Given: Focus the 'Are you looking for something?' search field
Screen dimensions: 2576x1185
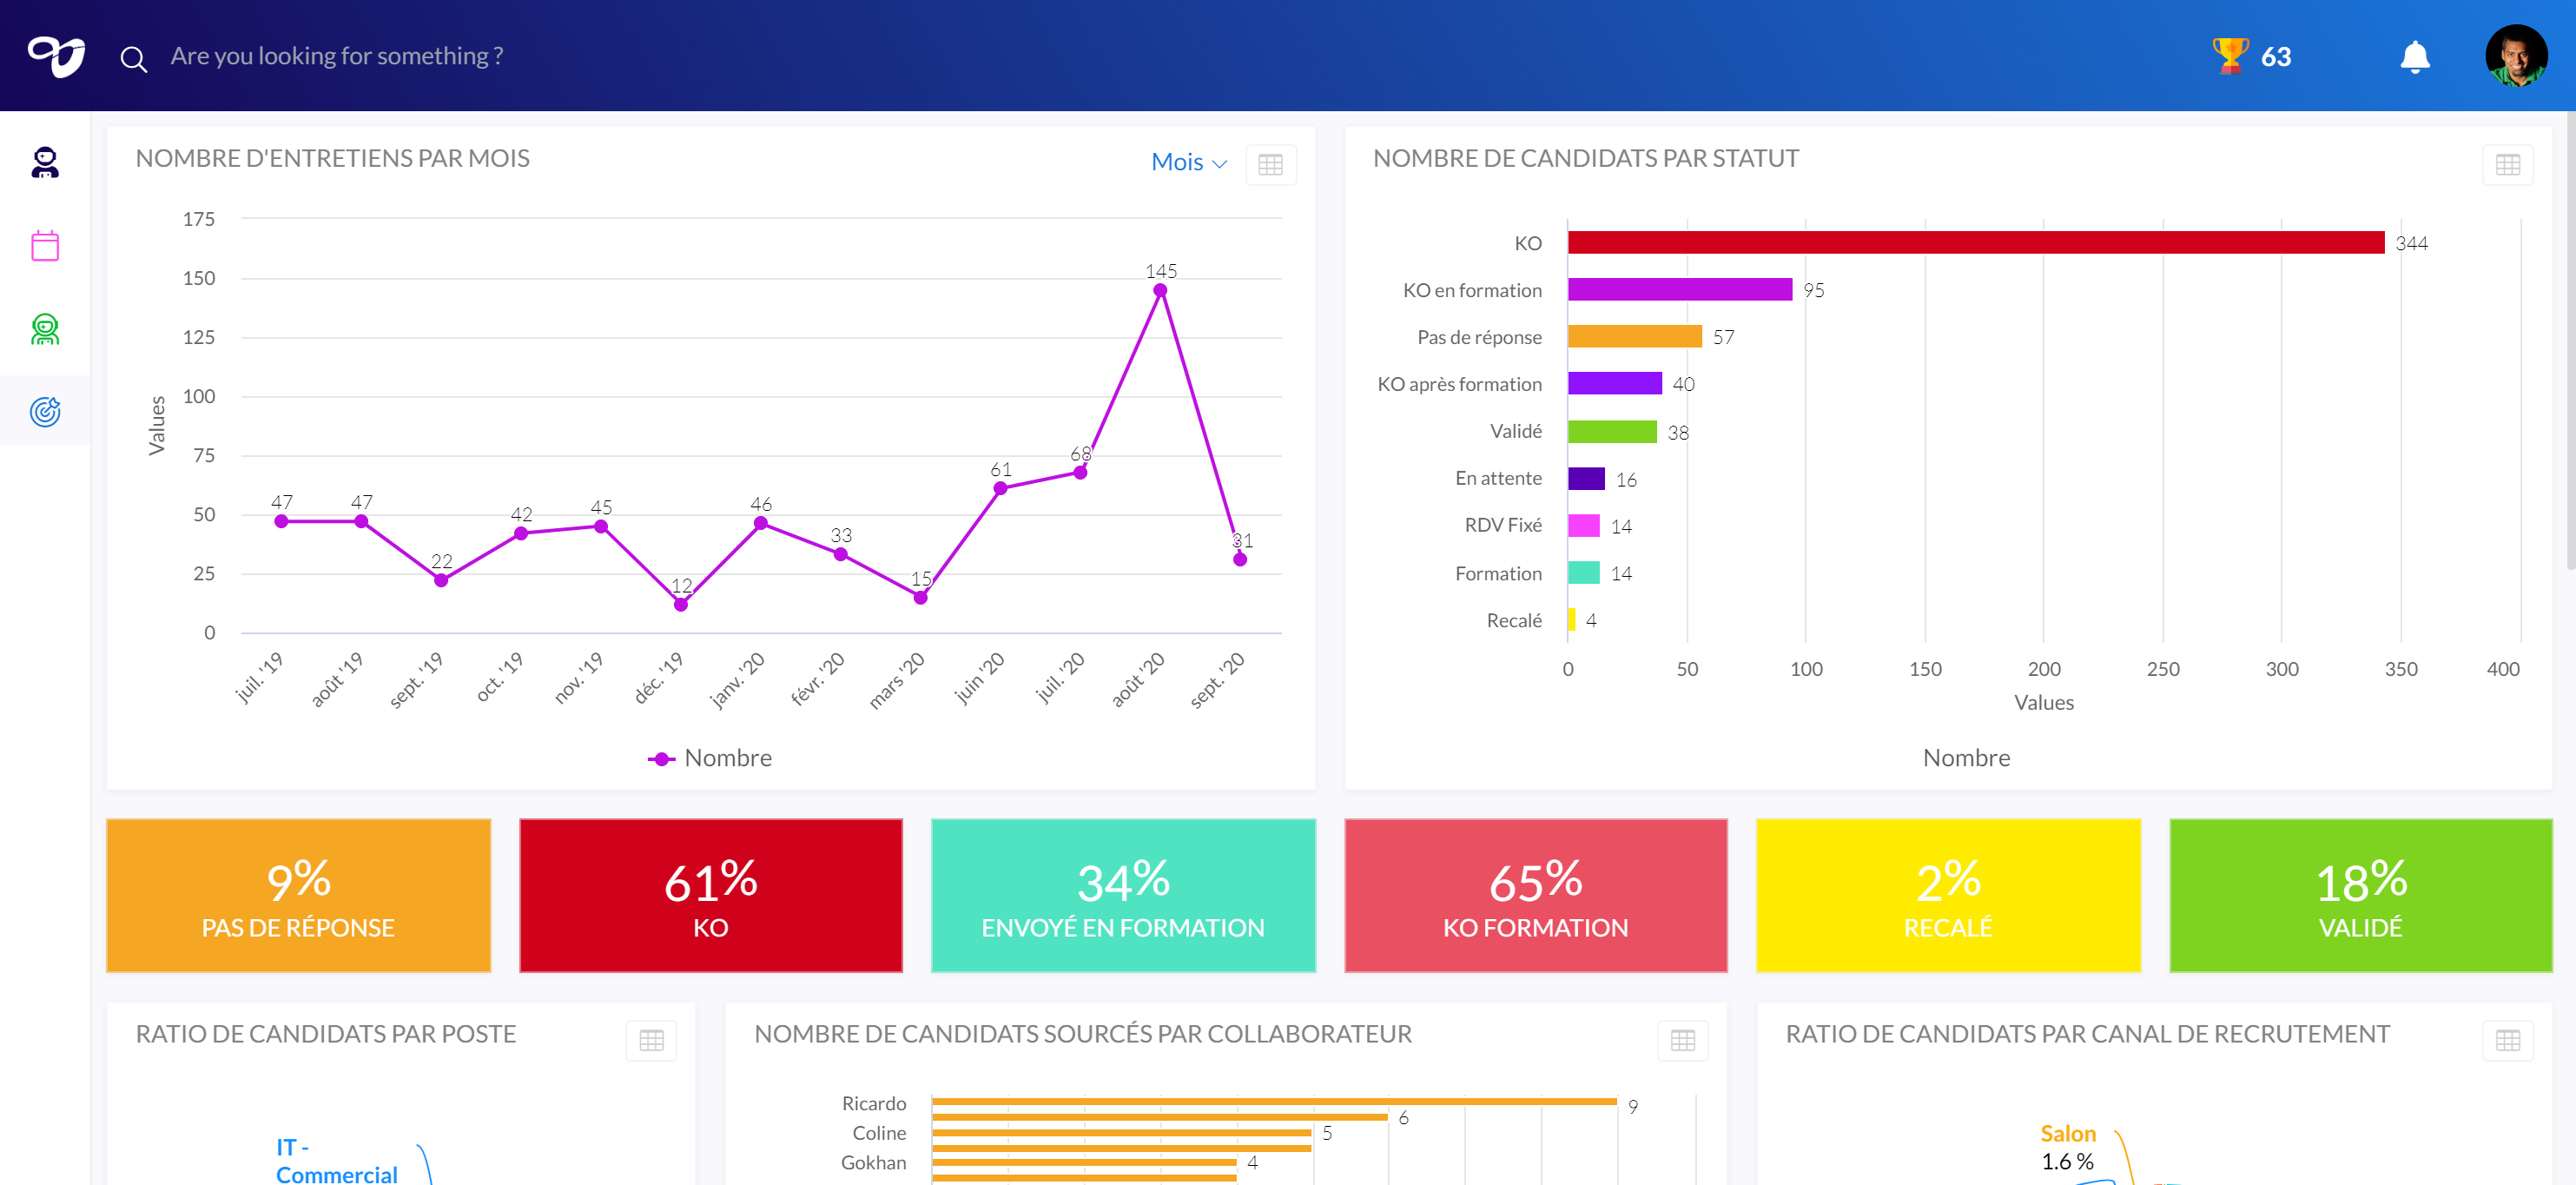Looking at the screenshot, I should (x=337, y=56).
